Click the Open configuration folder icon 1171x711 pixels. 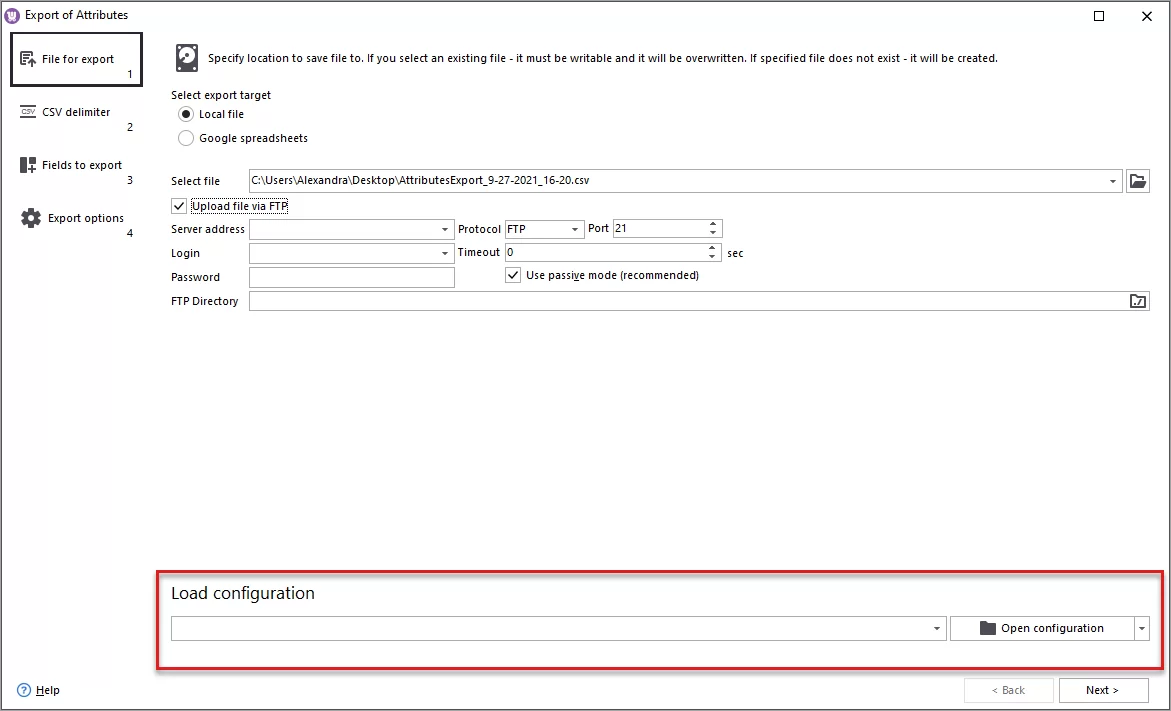pyautogui.click(x=986, y=628)
